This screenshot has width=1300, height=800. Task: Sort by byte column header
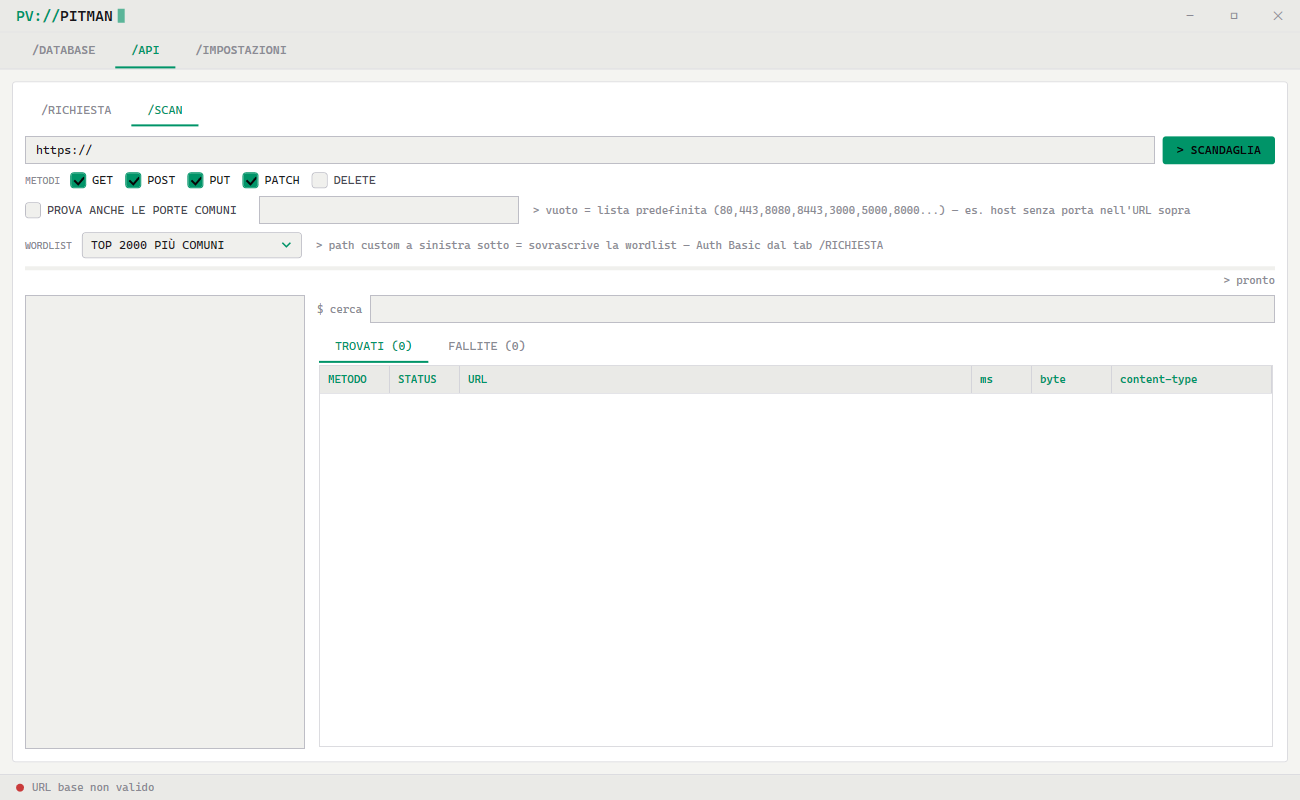pyautogui.click(x=1071, y=380)
